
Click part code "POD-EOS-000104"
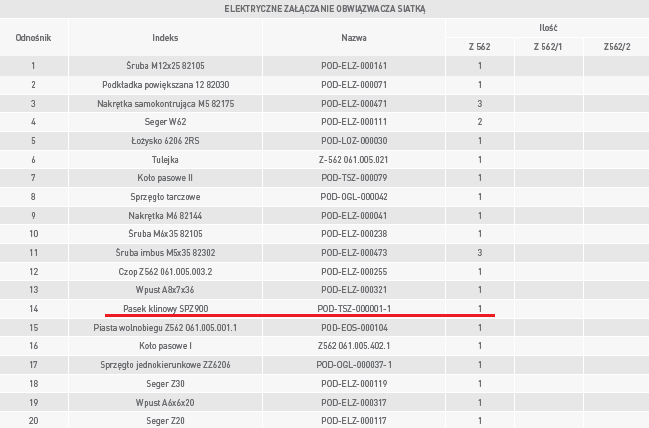353,328
